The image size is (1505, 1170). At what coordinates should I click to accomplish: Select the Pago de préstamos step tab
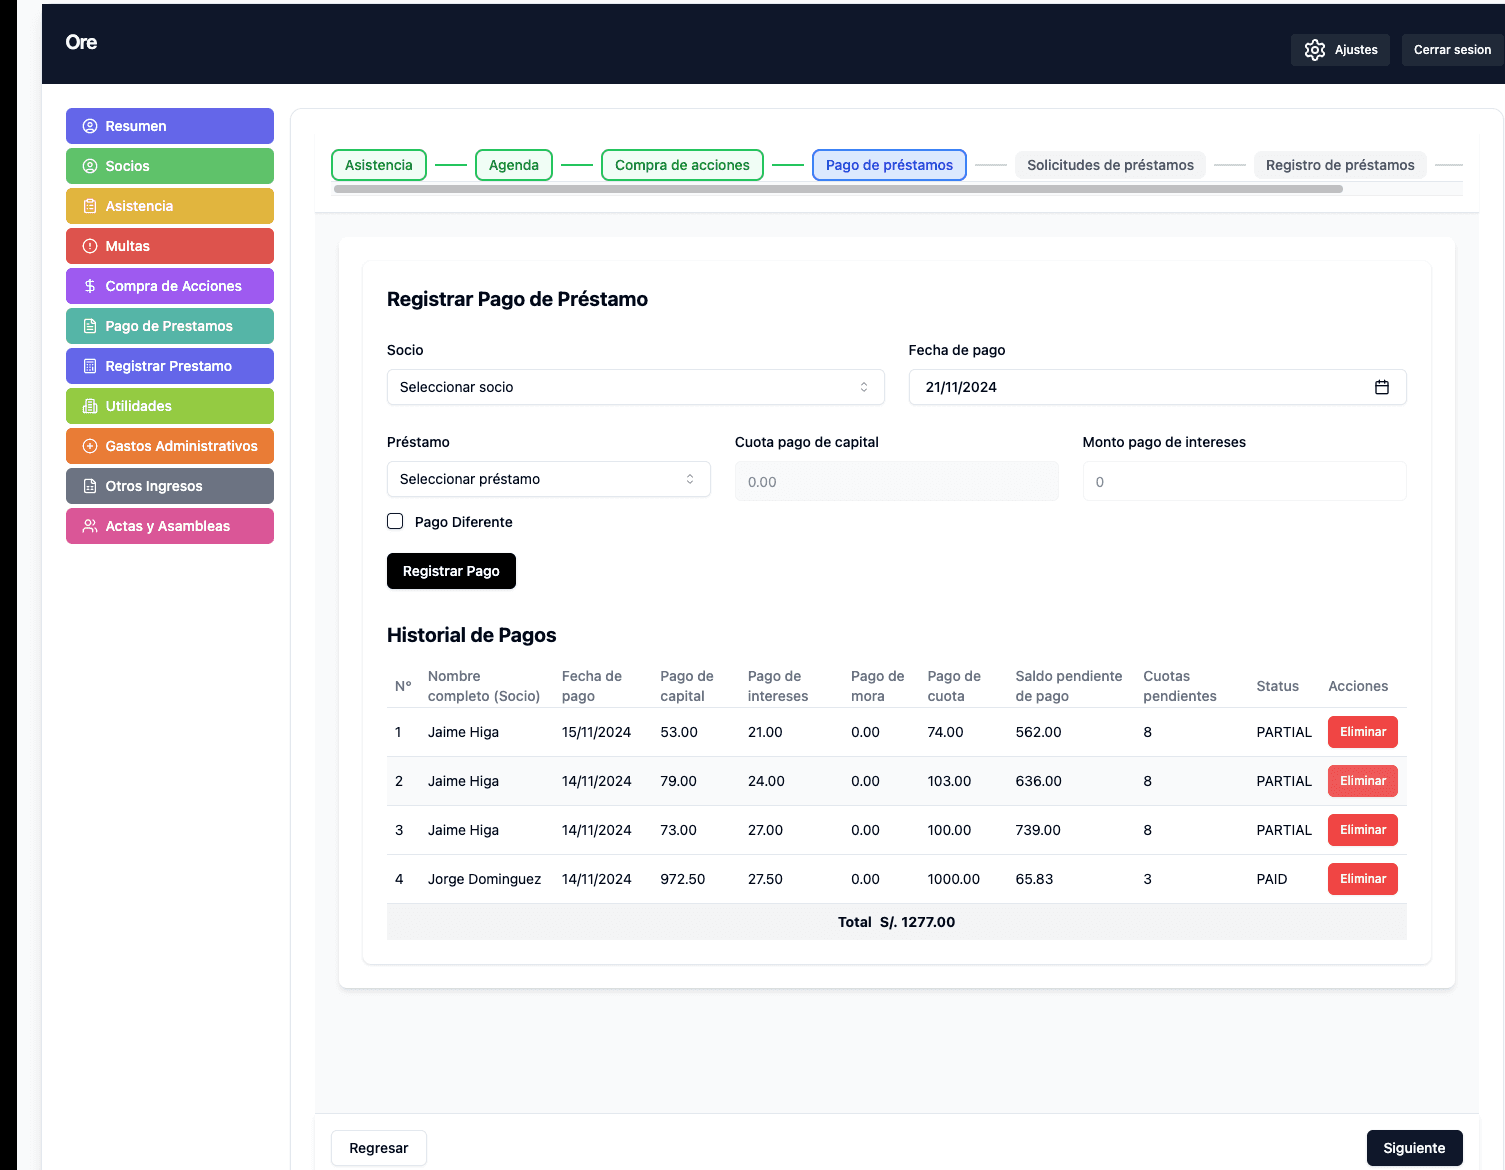pos(889,165)
